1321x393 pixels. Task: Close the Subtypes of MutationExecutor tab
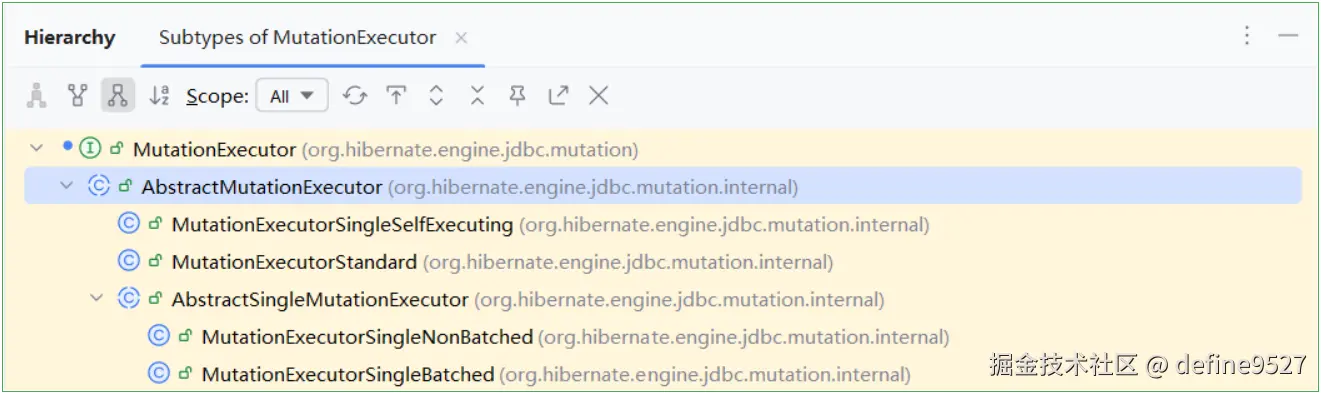coord(461,38)
